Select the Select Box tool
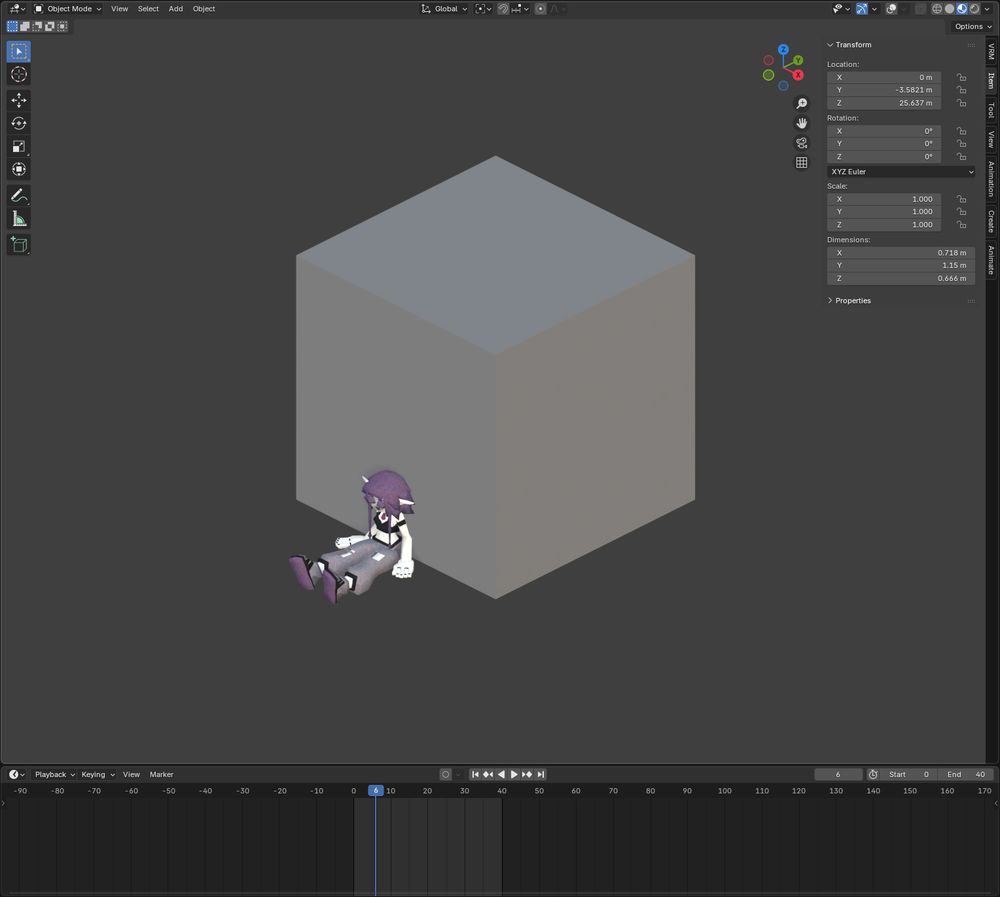 [x=18, y=51]
